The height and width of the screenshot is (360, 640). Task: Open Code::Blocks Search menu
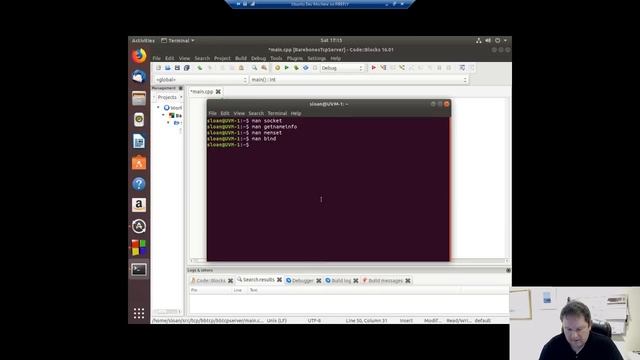(x=202, y=58)
